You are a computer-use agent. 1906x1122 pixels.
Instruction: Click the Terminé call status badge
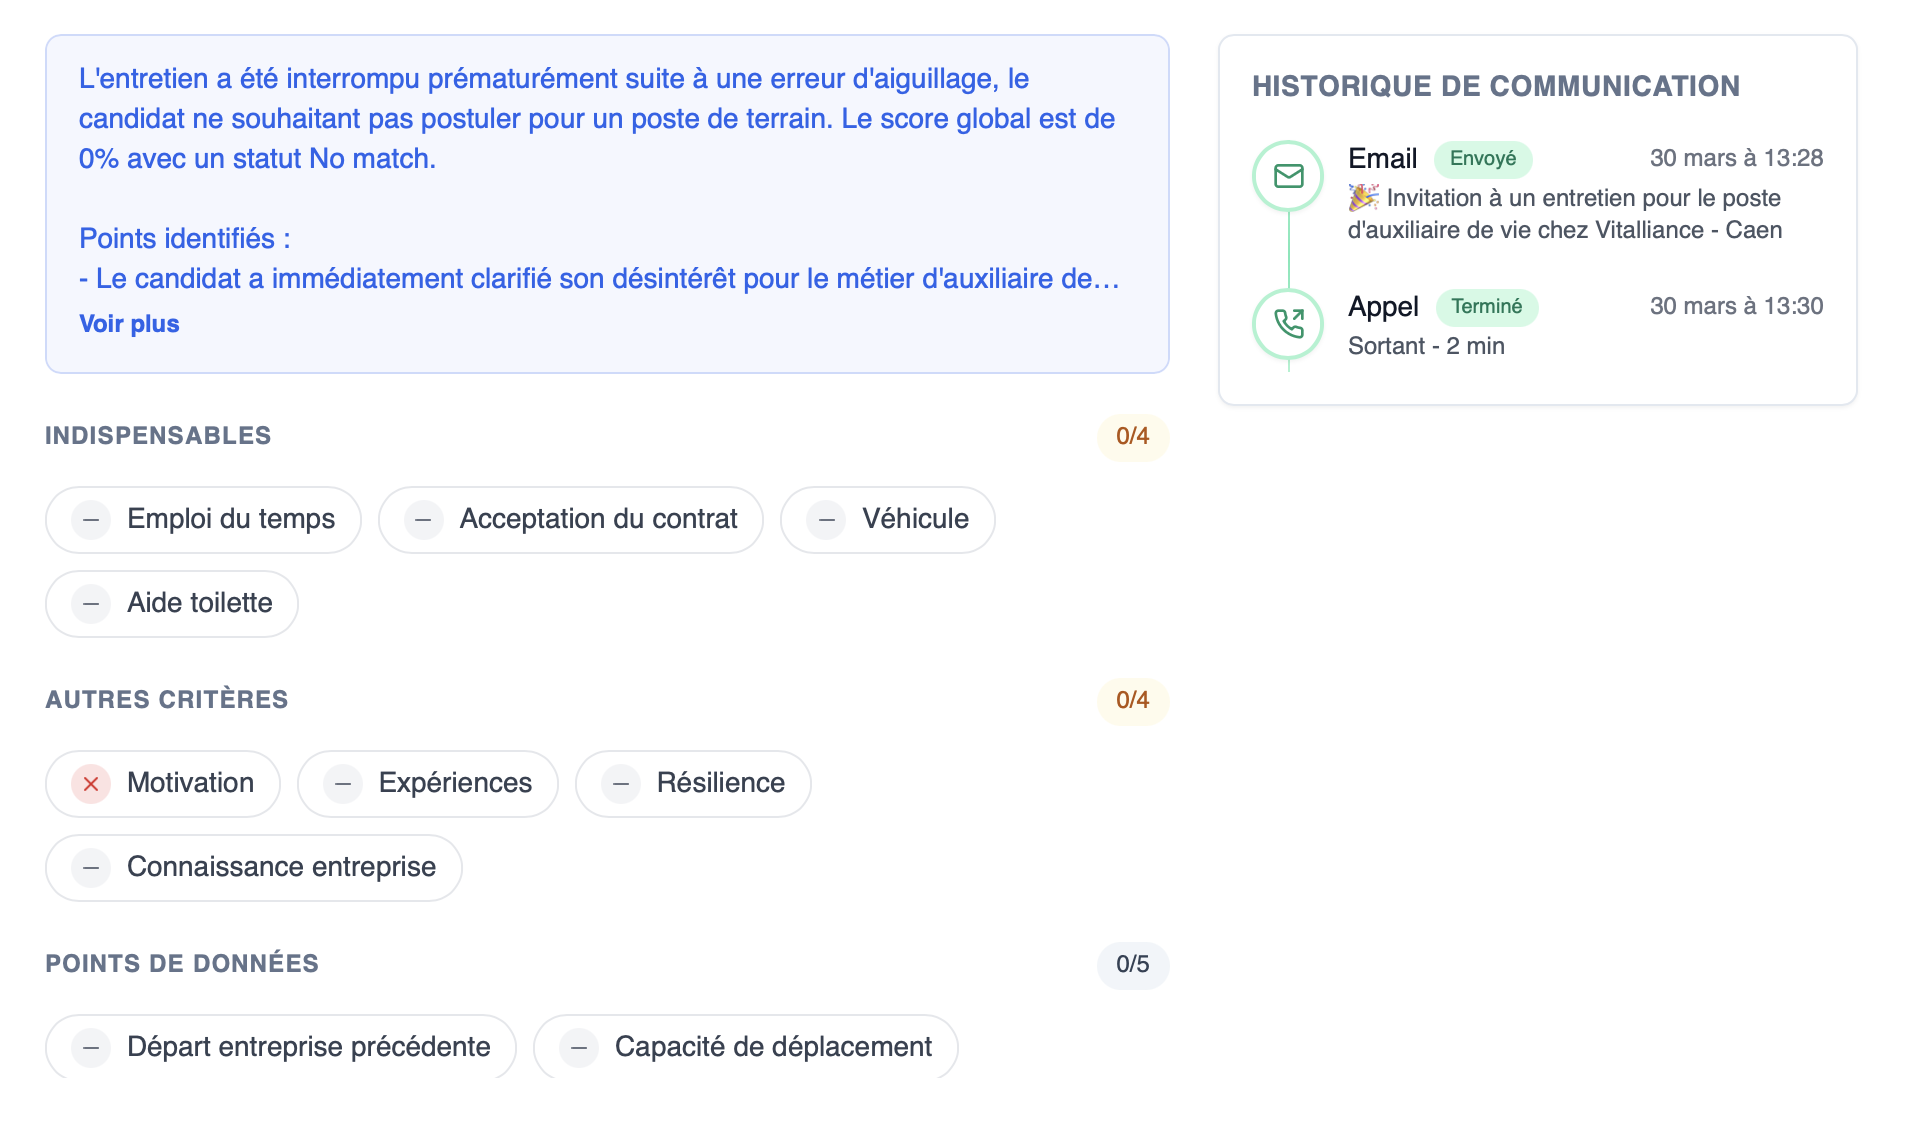pyautogui.click(x=1487, y=307)
